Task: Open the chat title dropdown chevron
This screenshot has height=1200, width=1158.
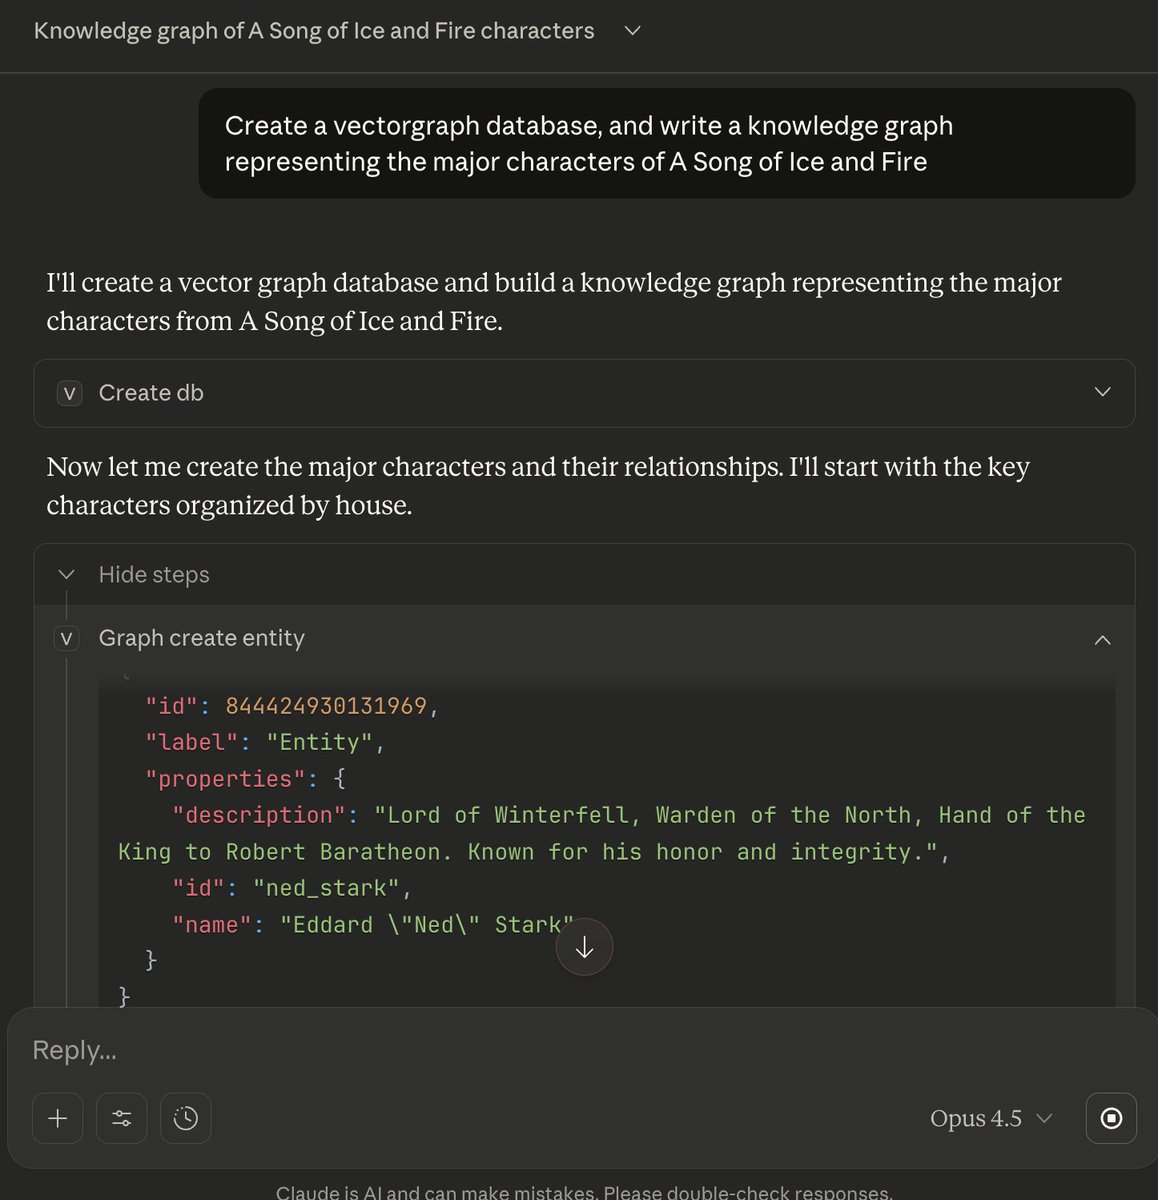Action: point(632,31)
